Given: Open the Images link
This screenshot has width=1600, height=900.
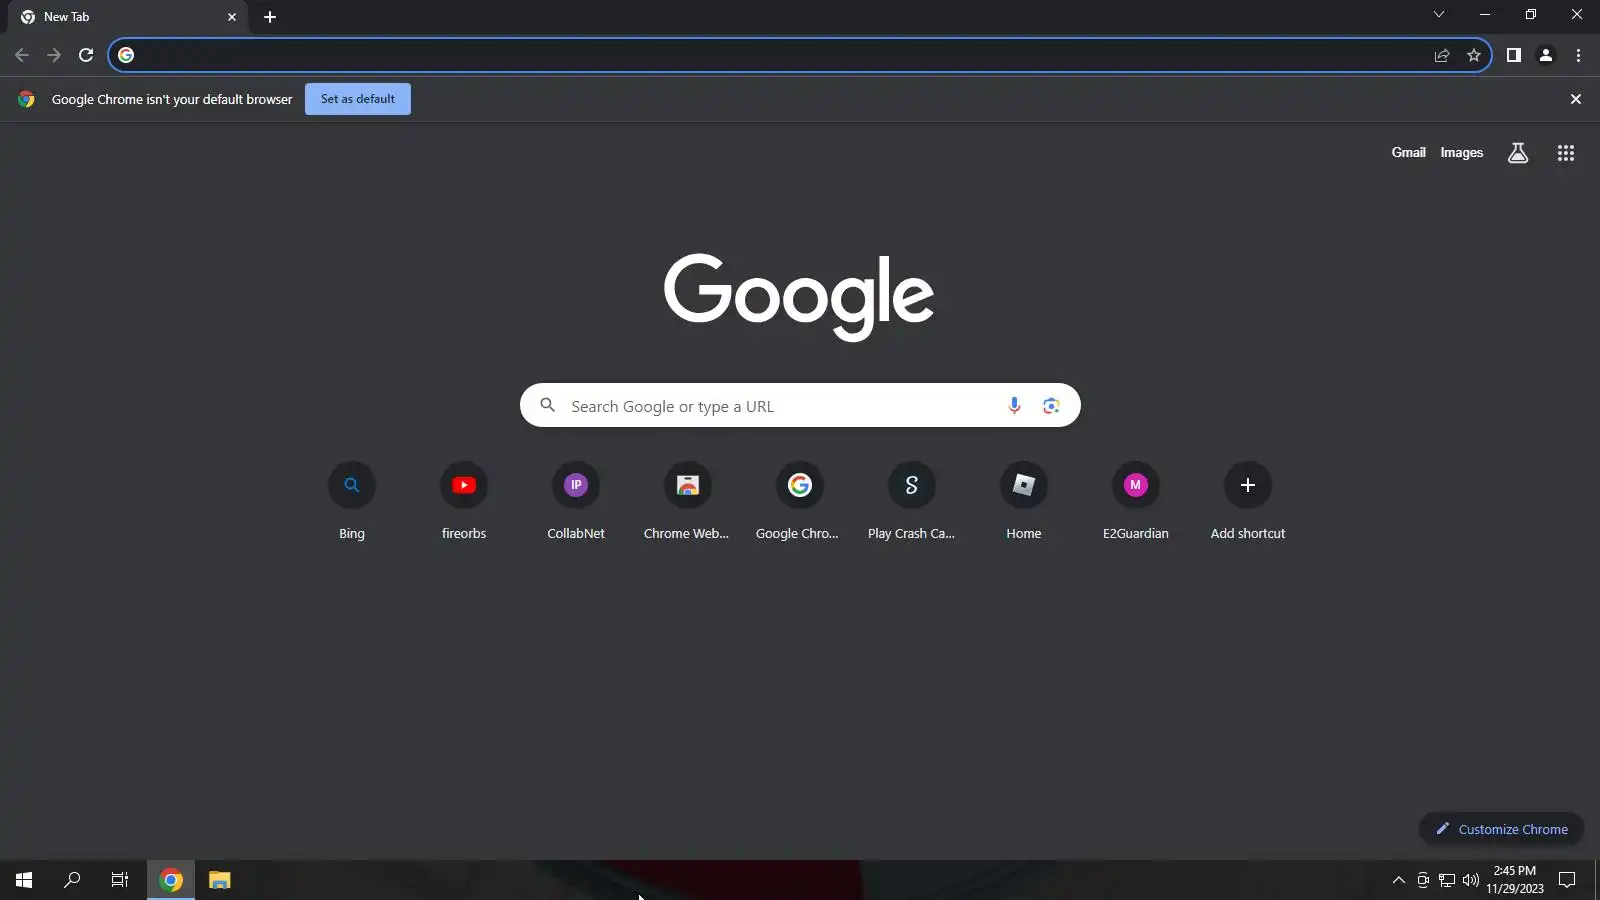Looking at the screenshot, I should click(x=1462, y=153).
